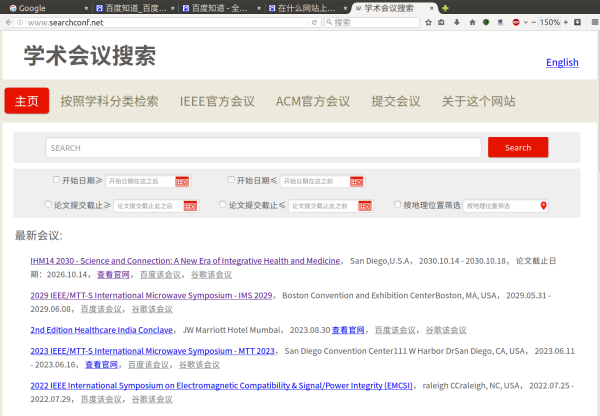Open the 2nd Edition Healthcare India Conclave link

click(x=103, y=329)
